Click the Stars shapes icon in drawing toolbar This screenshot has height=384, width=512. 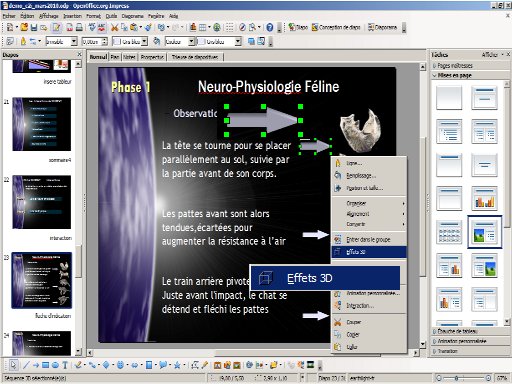(x=177, y=365)
